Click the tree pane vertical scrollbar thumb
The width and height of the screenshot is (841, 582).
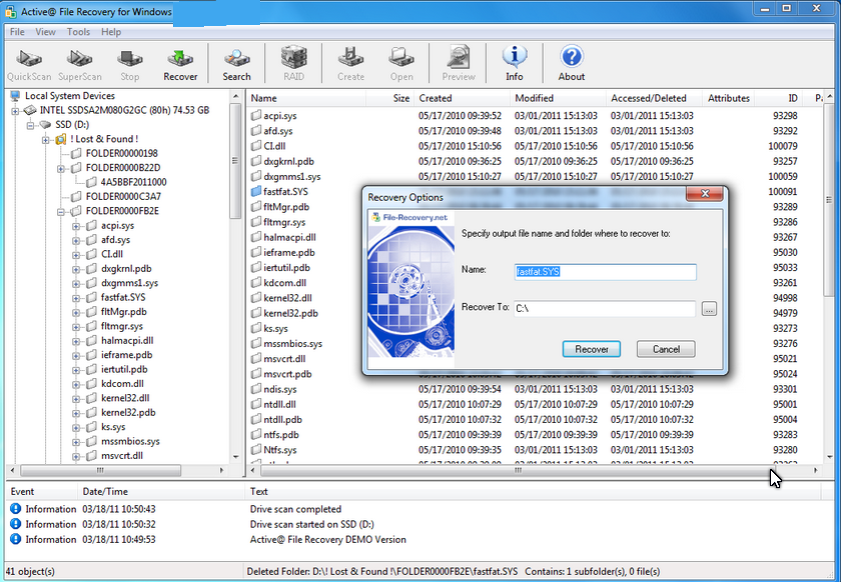tap(235, 161)
